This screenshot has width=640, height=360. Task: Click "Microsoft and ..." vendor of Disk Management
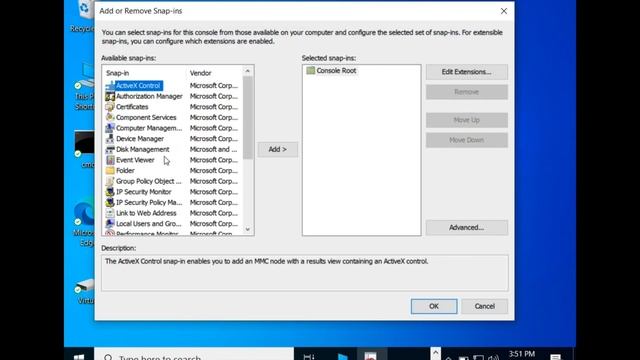pyautogui.click(x=213, y=149)
